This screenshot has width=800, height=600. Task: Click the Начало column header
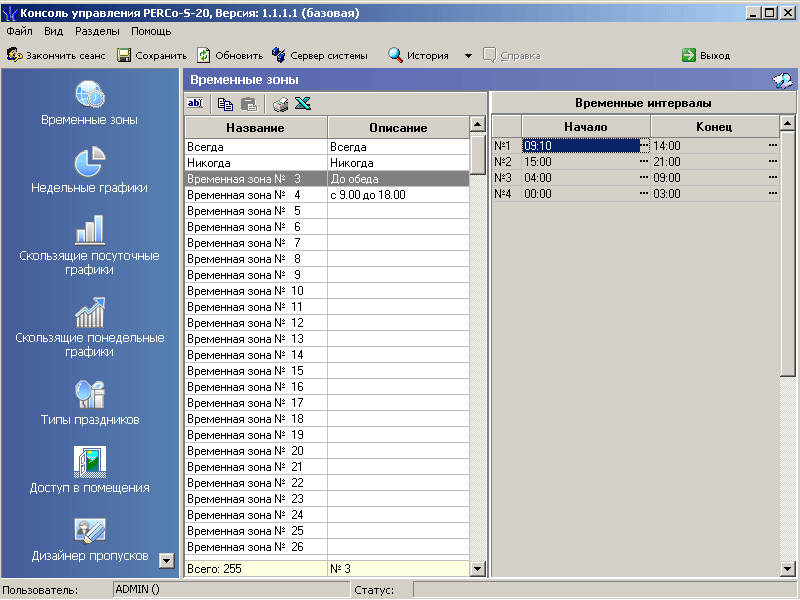586,127
